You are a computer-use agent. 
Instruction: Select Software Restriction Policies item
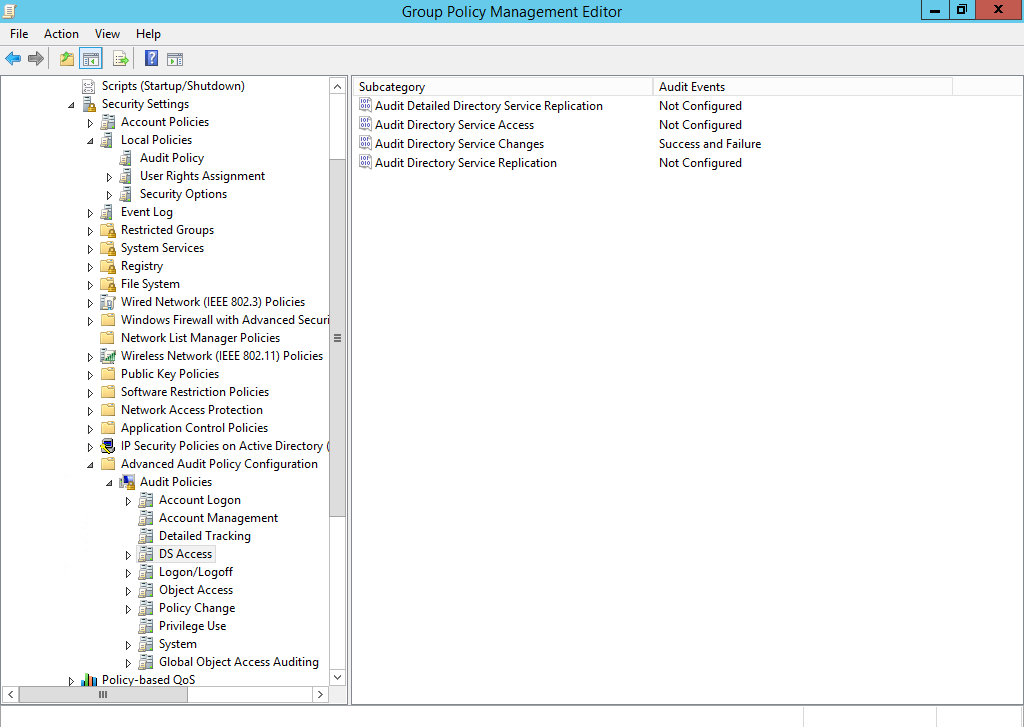tap(195, 392)
